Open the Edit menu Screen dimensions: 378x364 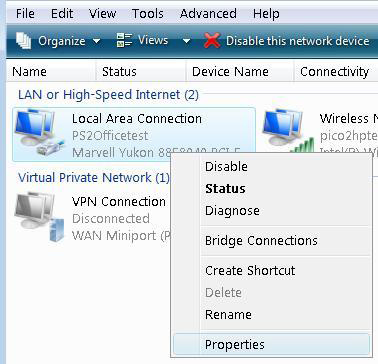[x=62, y=14]
